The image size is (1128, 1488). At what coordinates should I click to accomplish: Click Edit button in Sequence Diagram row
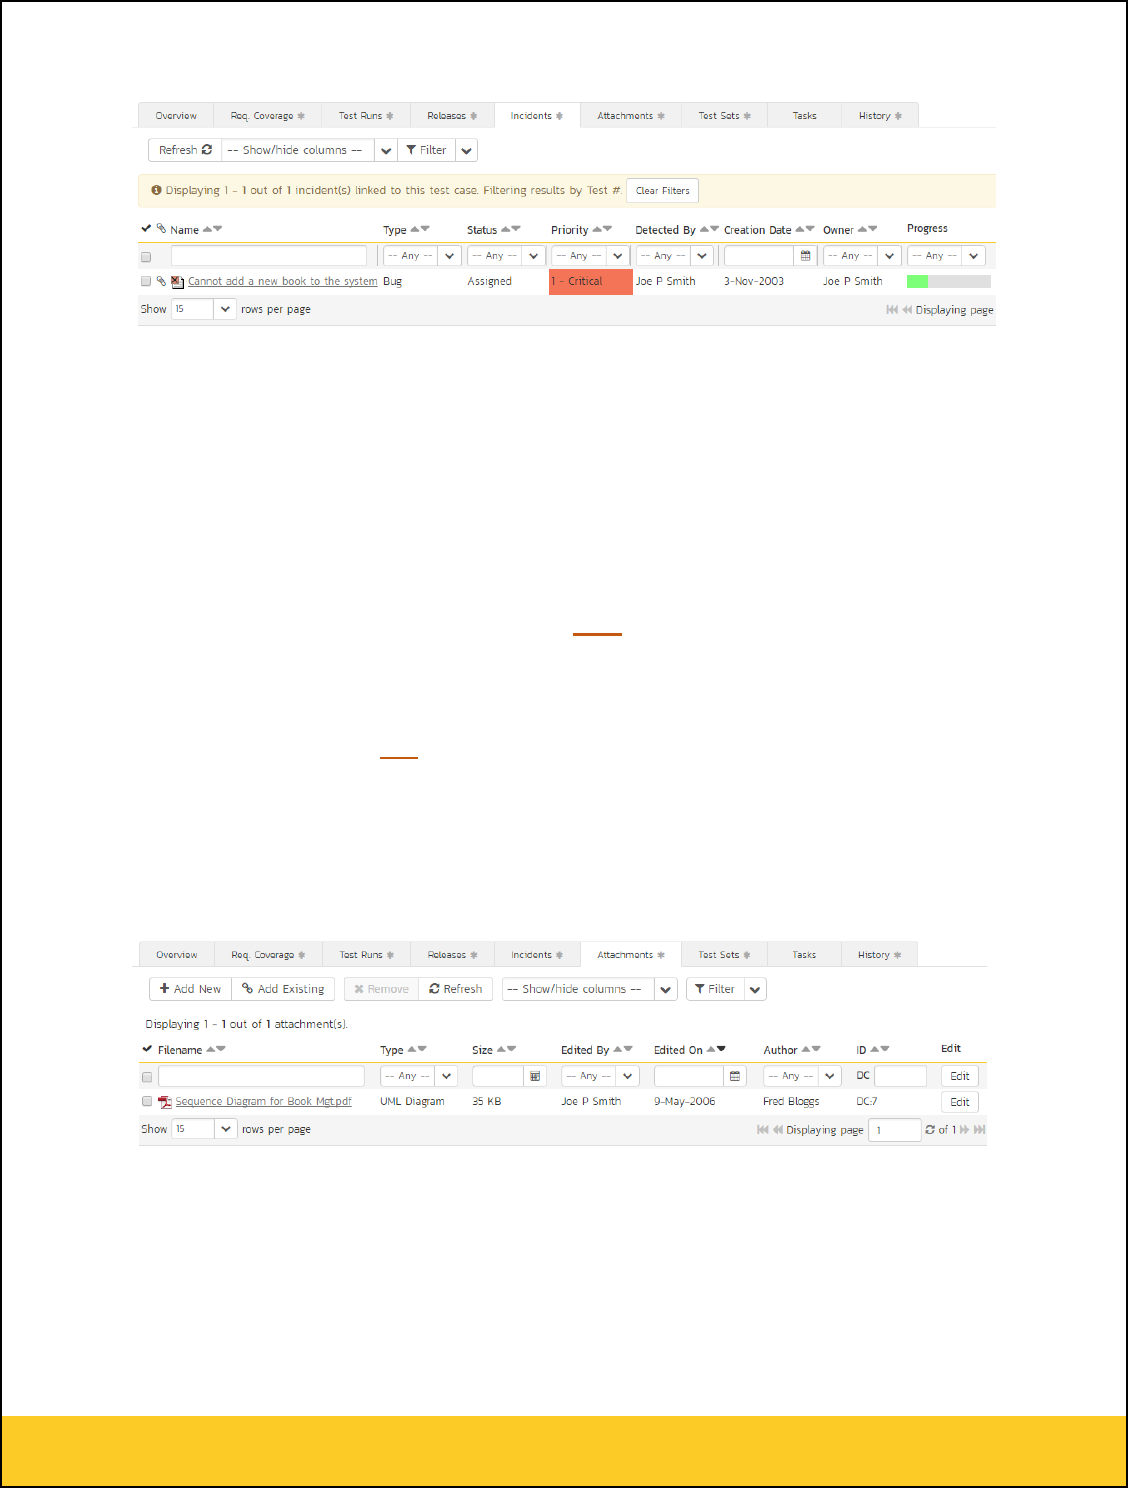tap(960, 1102)
